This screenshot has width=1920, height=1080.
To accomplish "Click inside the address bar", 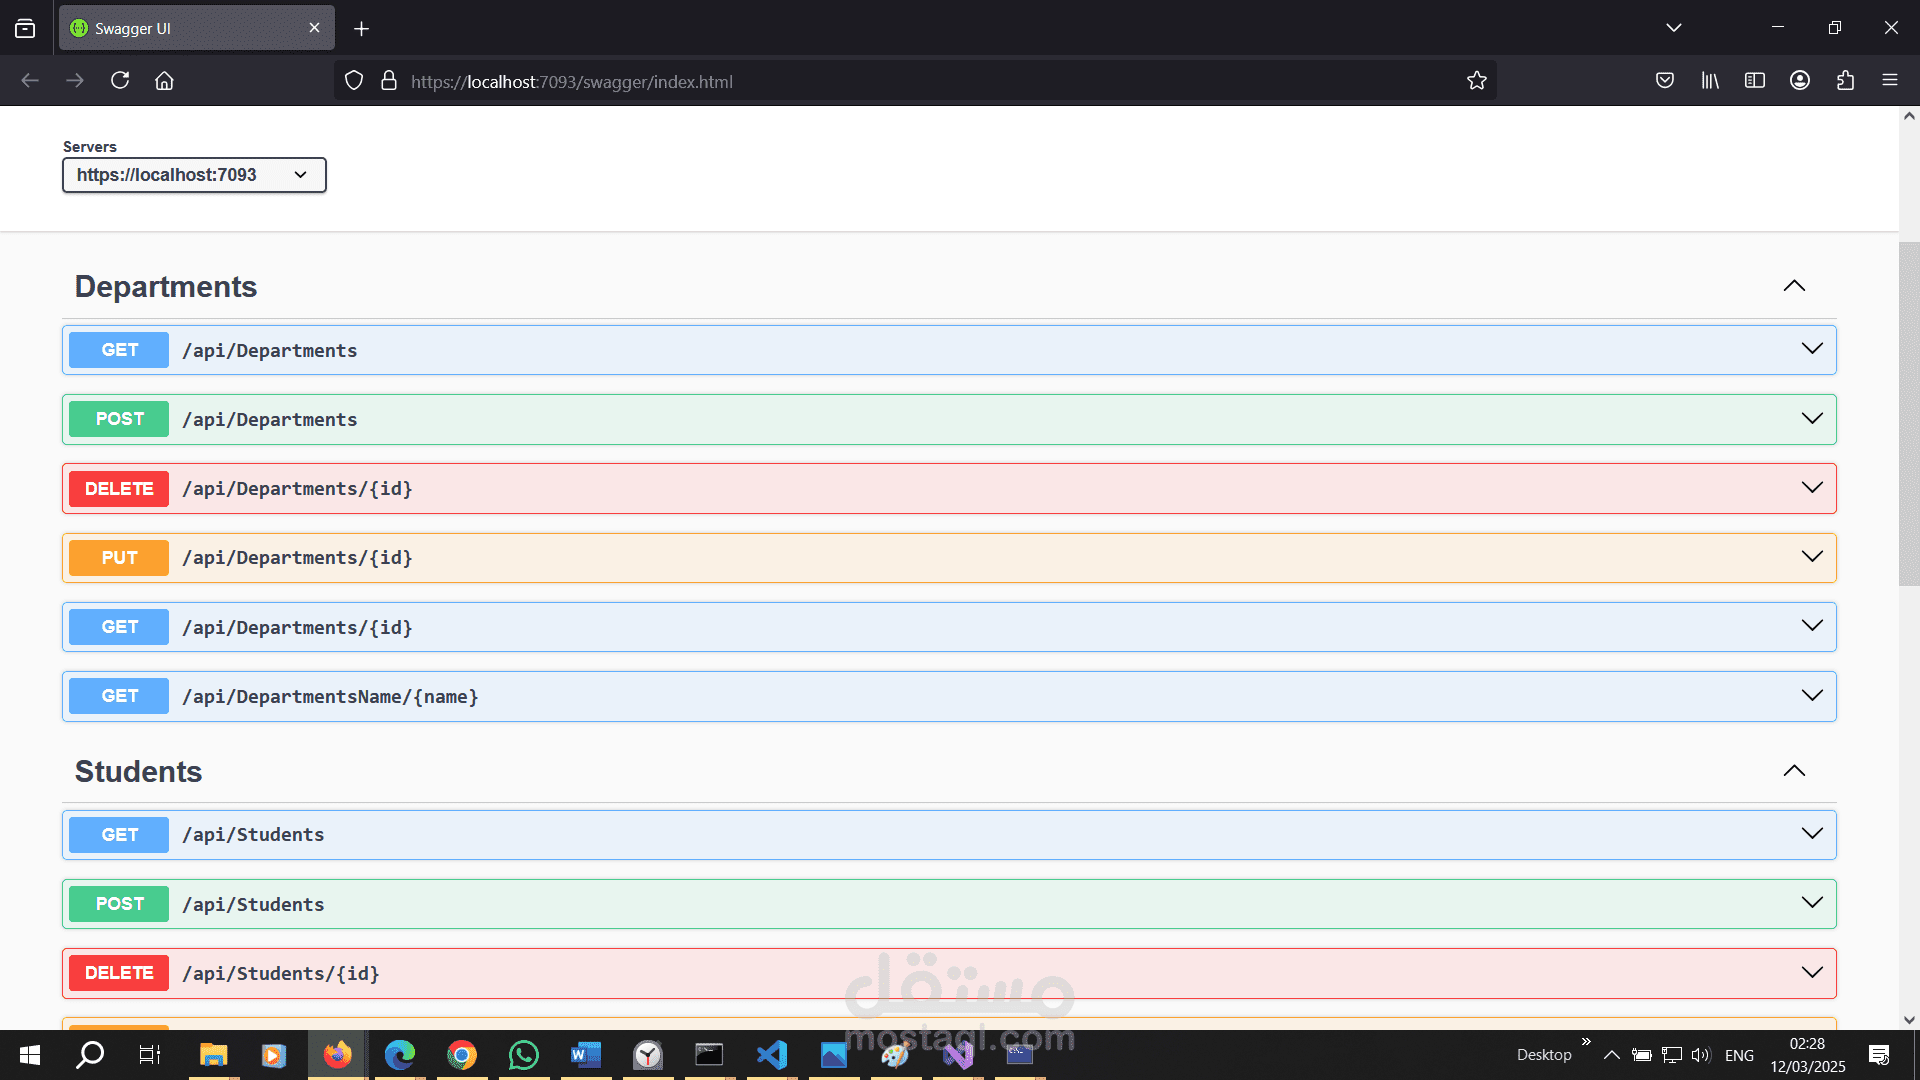I will pyautogui.click(x=900, y=81).
